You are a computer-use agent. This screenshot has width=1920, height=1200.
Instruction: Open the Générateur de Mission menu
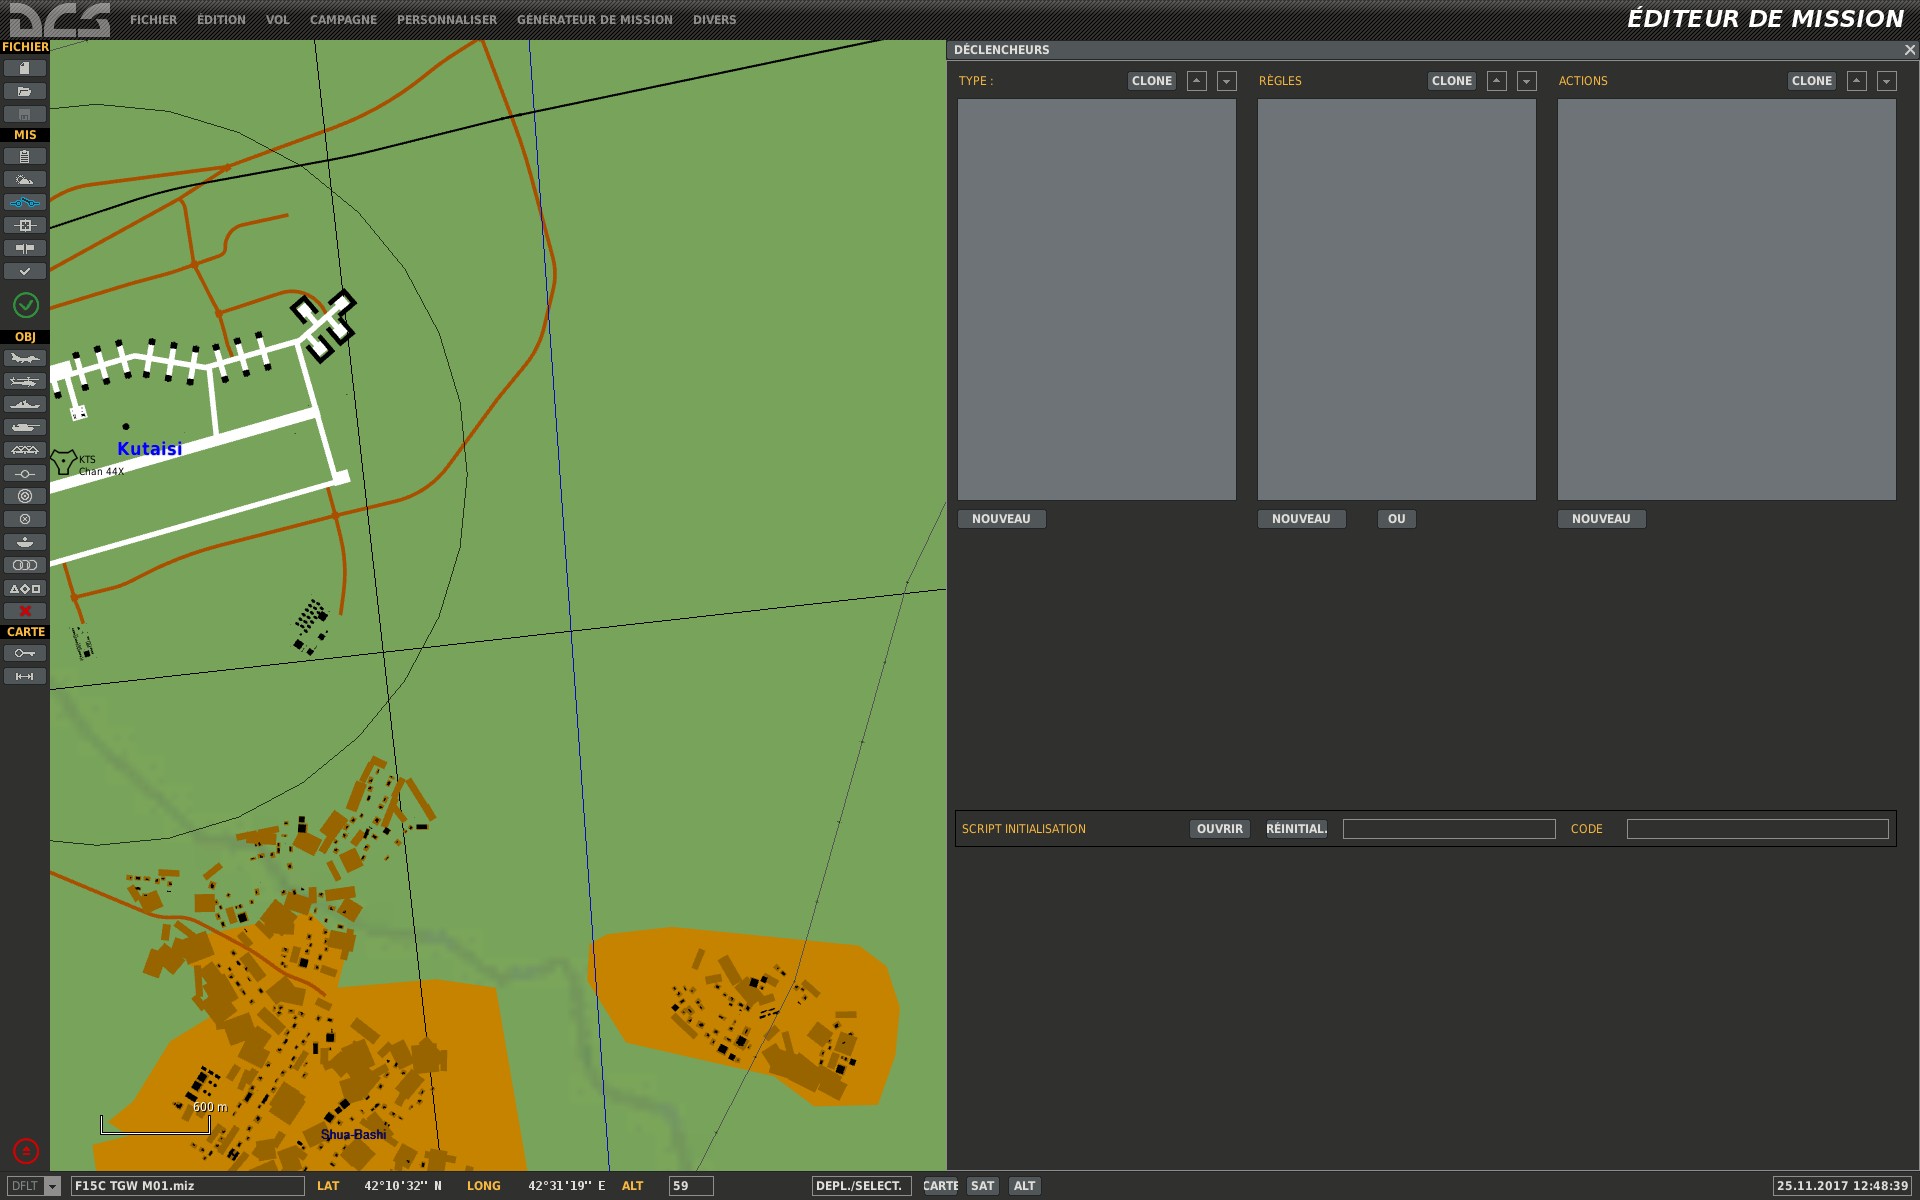click(x=595, y=20)
